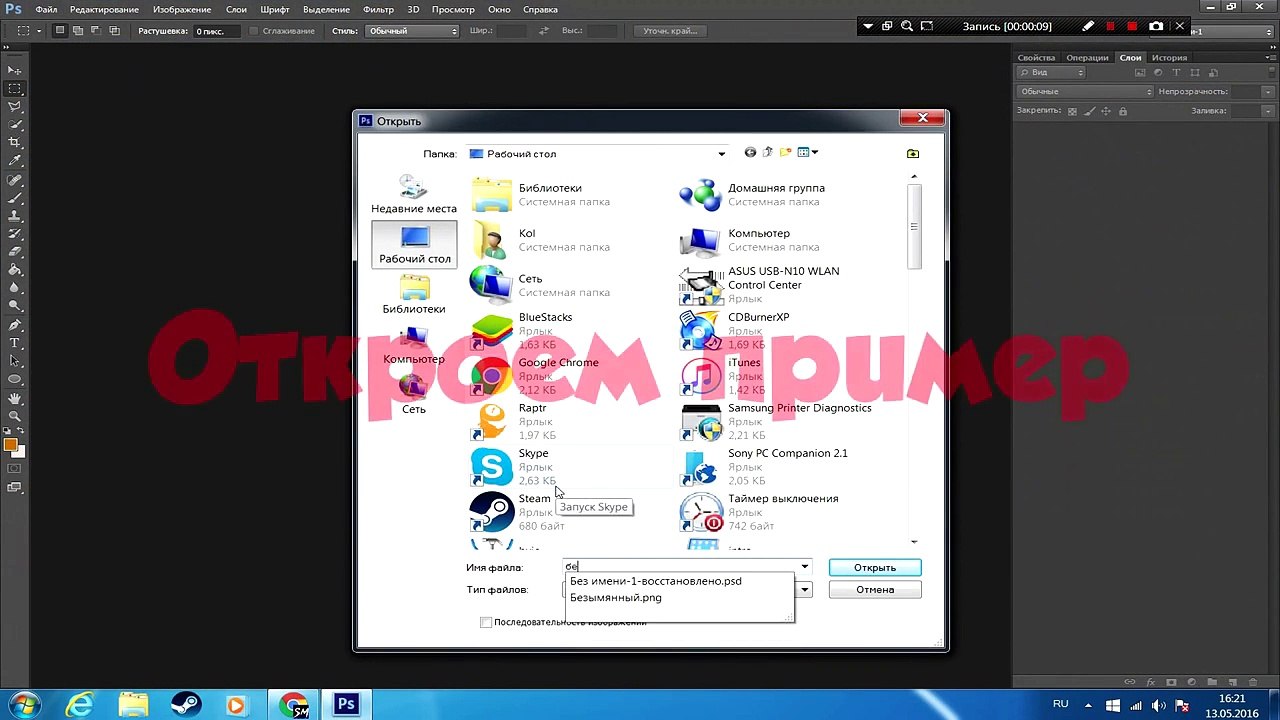Open Недавние места in dialog sidebar
1280x720 pixels.
[x=414, y=194]
